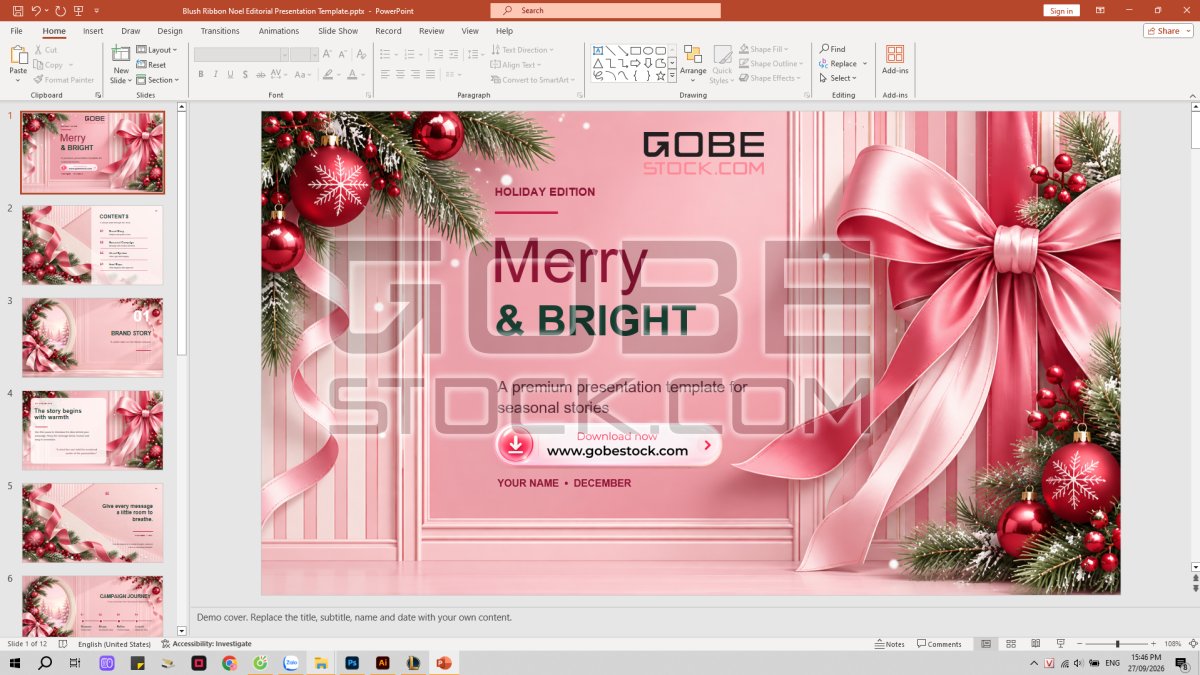
Task: Click the Reset slide button
Action: coord(151,65)
